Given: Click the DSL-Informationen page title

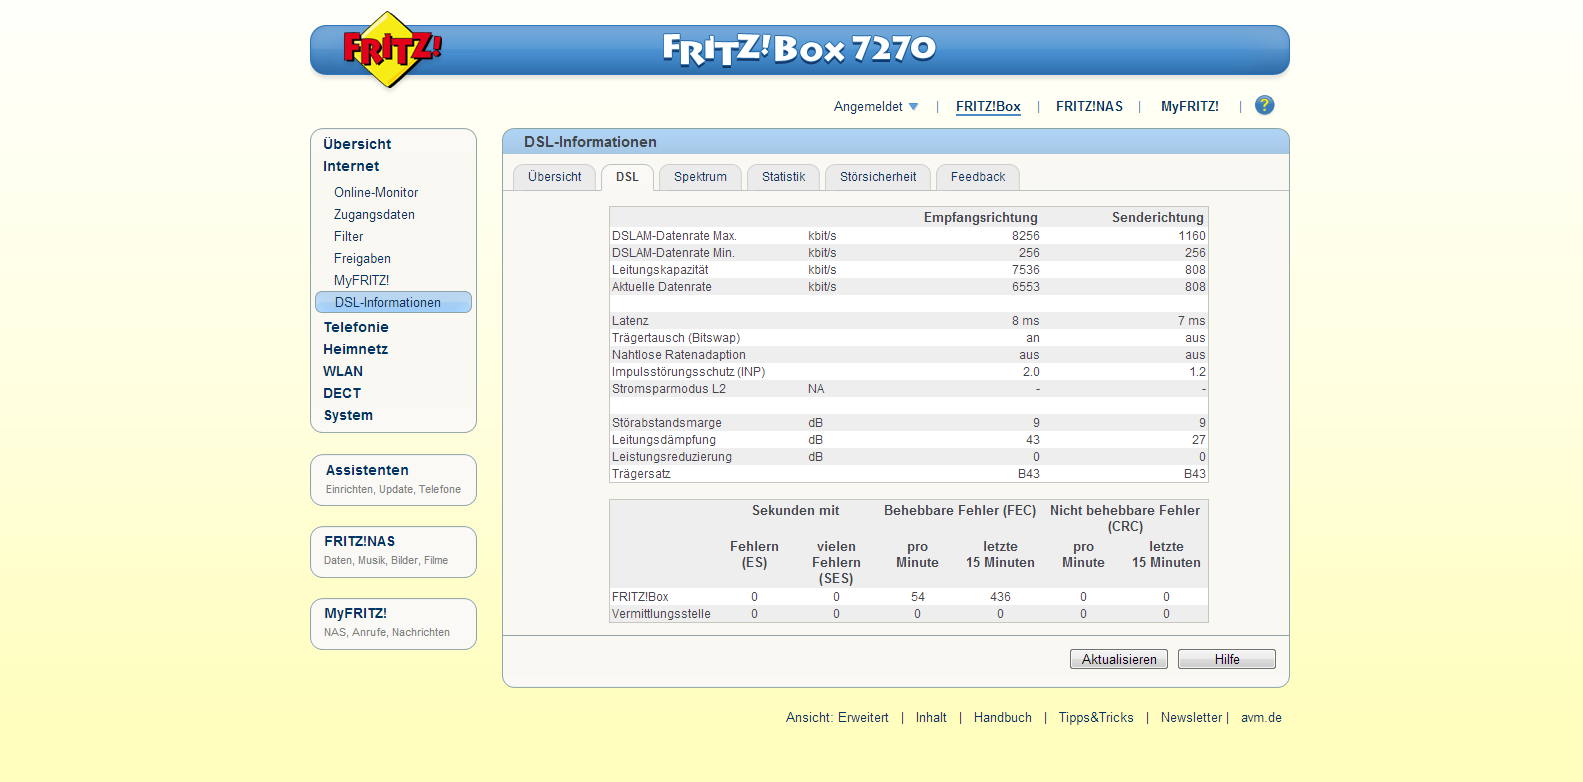Looking at the screenshot, I should coord(590,142).
